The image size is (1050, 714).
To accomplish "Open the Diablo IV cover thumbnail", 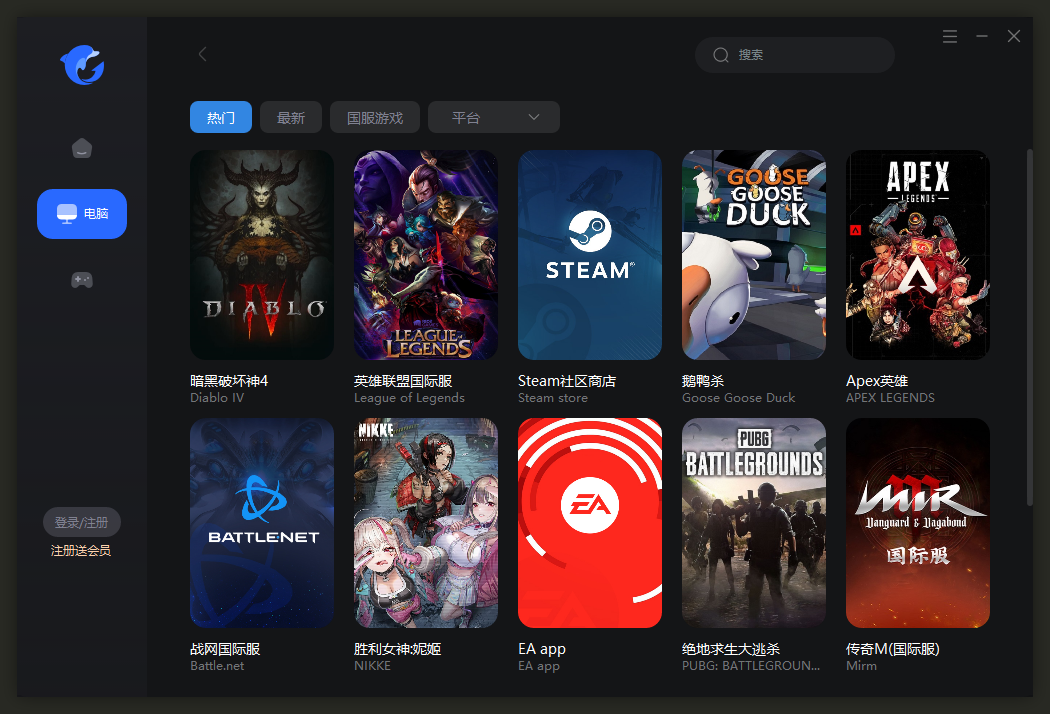I will click(262, 255).
